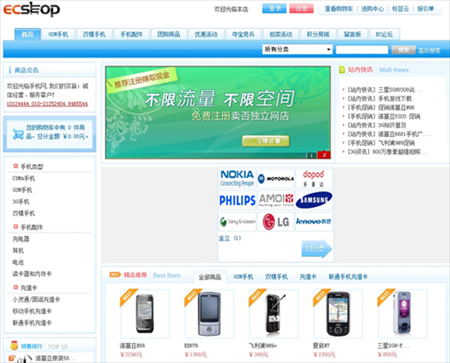The width and height of the screenshot is (450, 363).
Task: Open the 耳机 sidebar category
Action: point(18,251)
